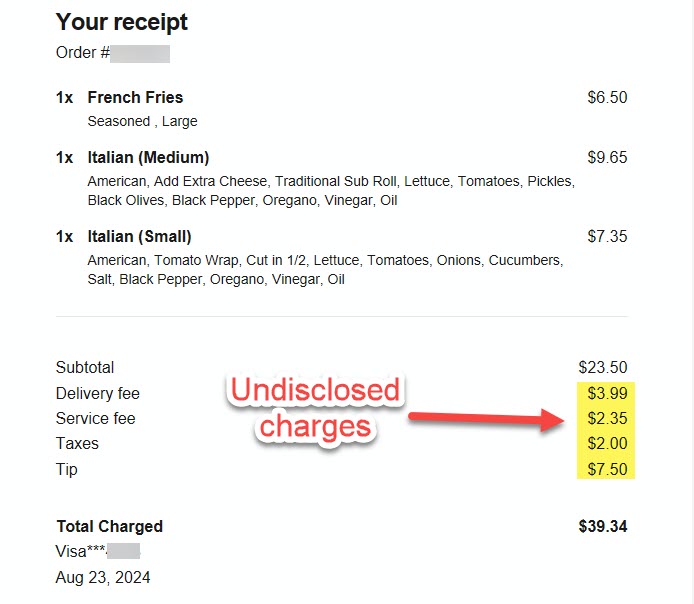Screen dimensions: 694x604
Task: Select the Service fee label
Action: click(95, 418)
